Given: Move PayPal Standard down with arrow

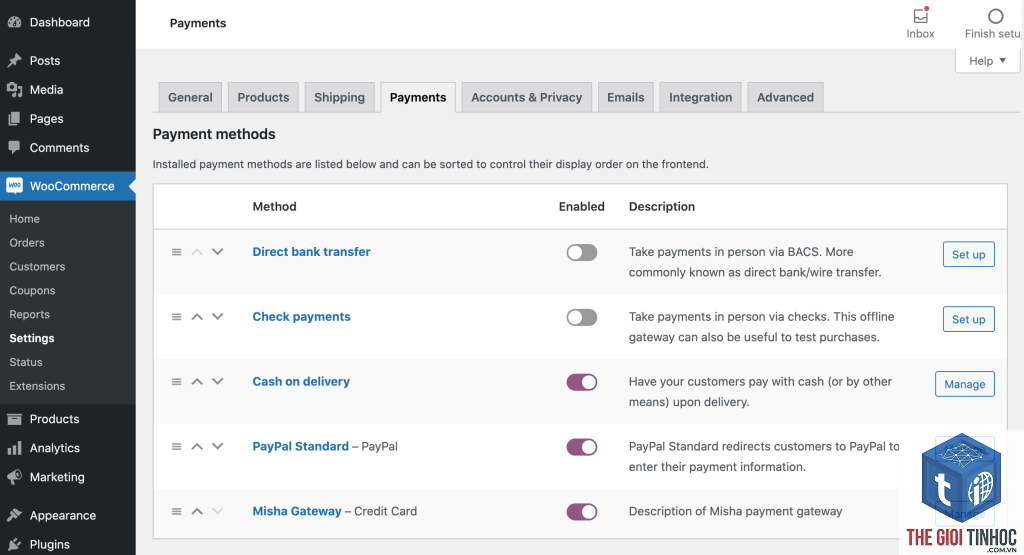Looking at the screenshot, I should [x=217, y=447].
